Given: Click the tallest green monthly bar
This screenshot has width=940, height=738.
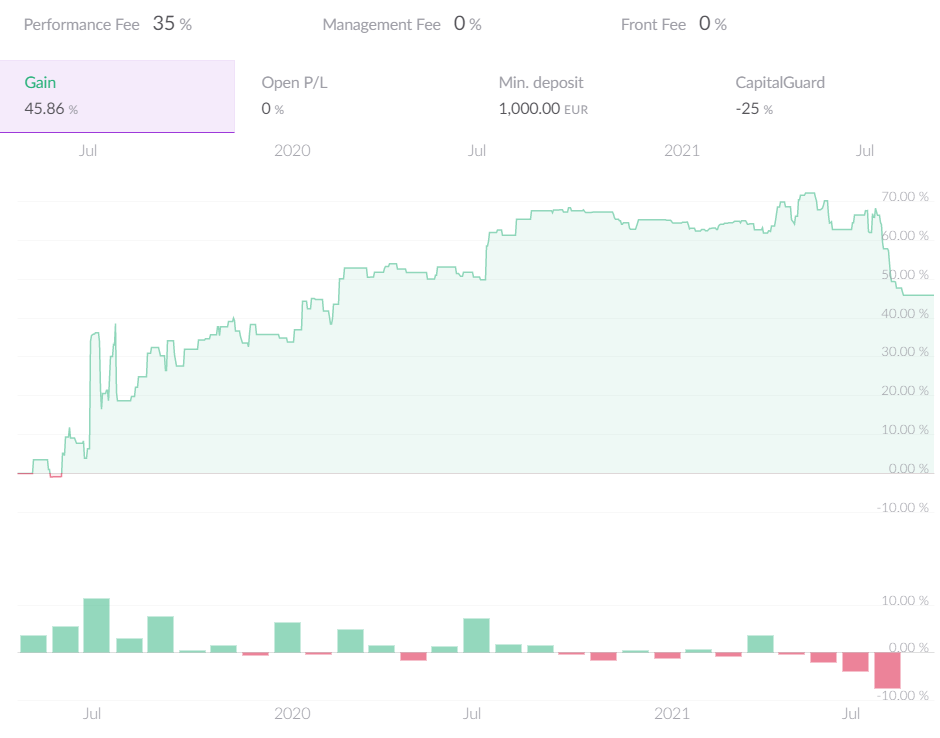Looking at the screenshot, I should pyautogui.click(x=96, y=625).
